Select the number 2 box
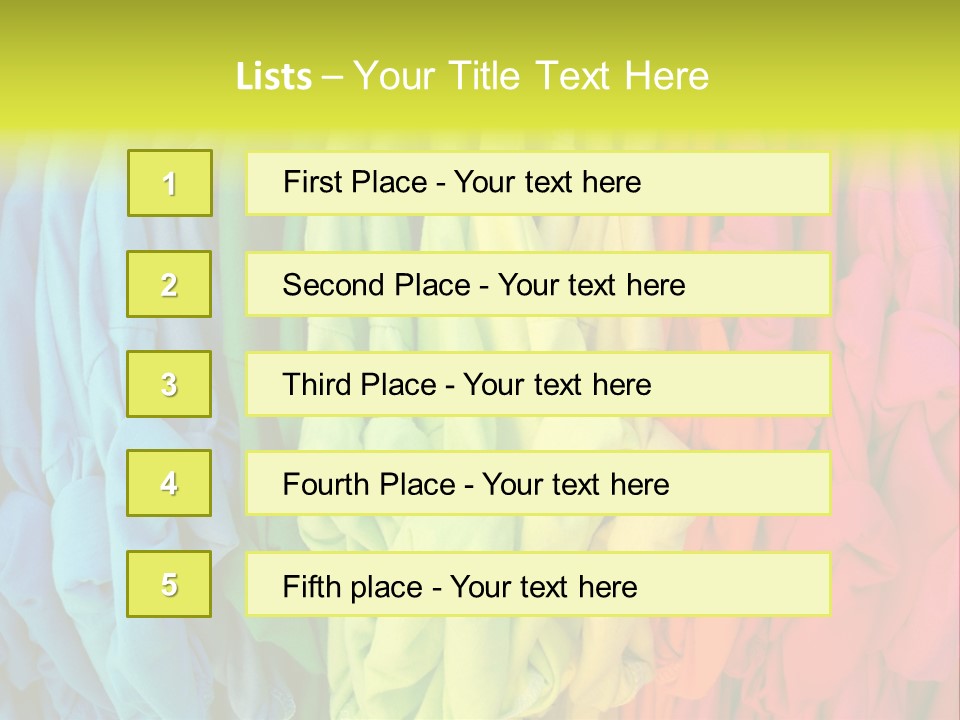960x720 pixels. click(170, 284)
